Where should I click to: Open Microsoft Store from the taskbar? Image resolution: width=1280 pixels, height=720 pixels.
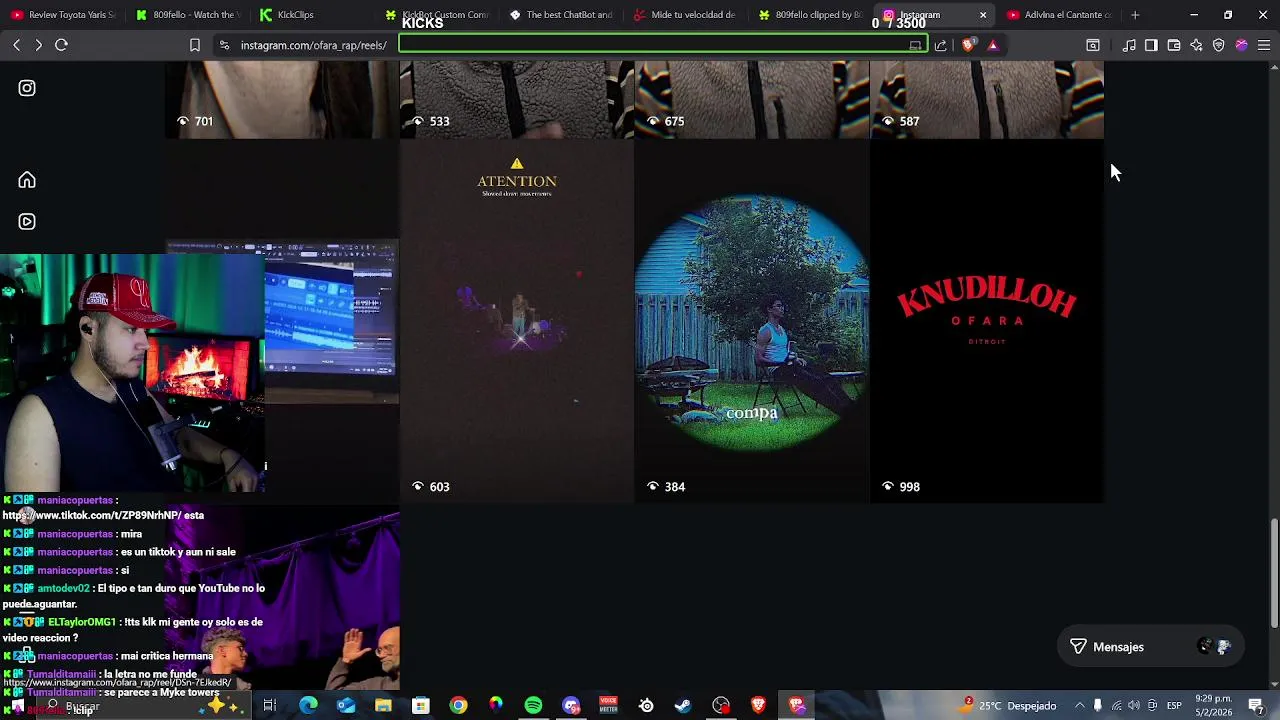421,706
